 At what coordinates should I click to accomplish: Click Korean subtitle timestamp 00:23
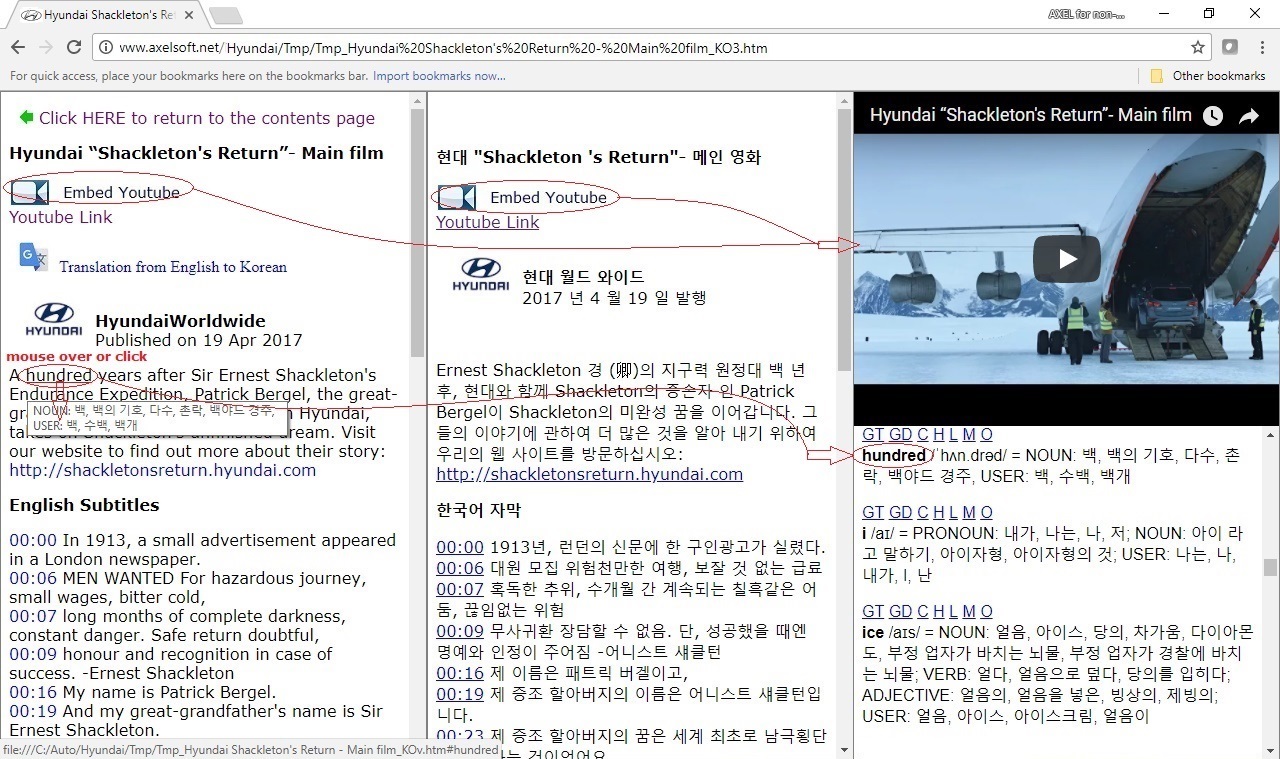(x=460, y=736)
